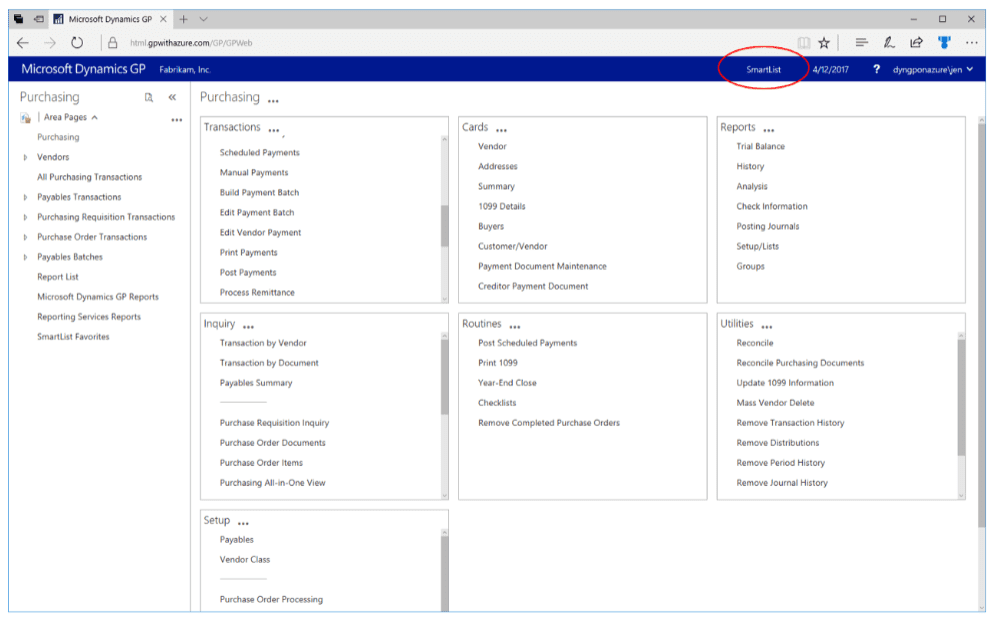Click the Area Pages icon
The height and width of the screenshot is (623, 995).
click(25, 118)
